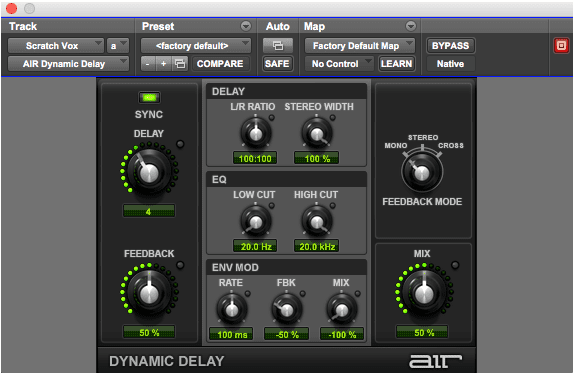Click the Native format indicator

click(x=450, y=64)
